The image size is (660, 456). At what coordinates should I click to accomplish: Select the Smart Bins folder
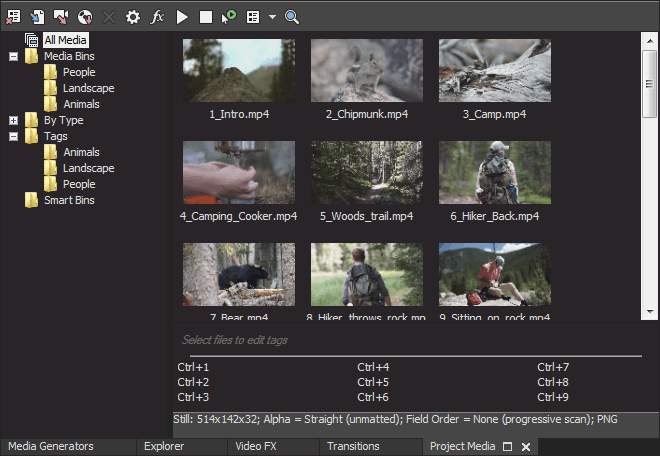click(x=69, y=200)
